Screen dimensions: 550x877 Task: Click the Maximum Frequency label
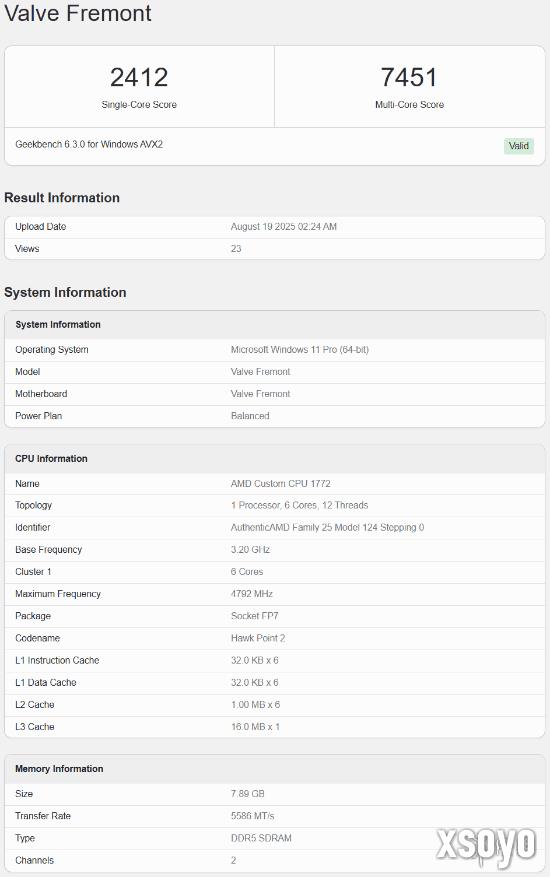pyautogui.click(x=58, y=594)
